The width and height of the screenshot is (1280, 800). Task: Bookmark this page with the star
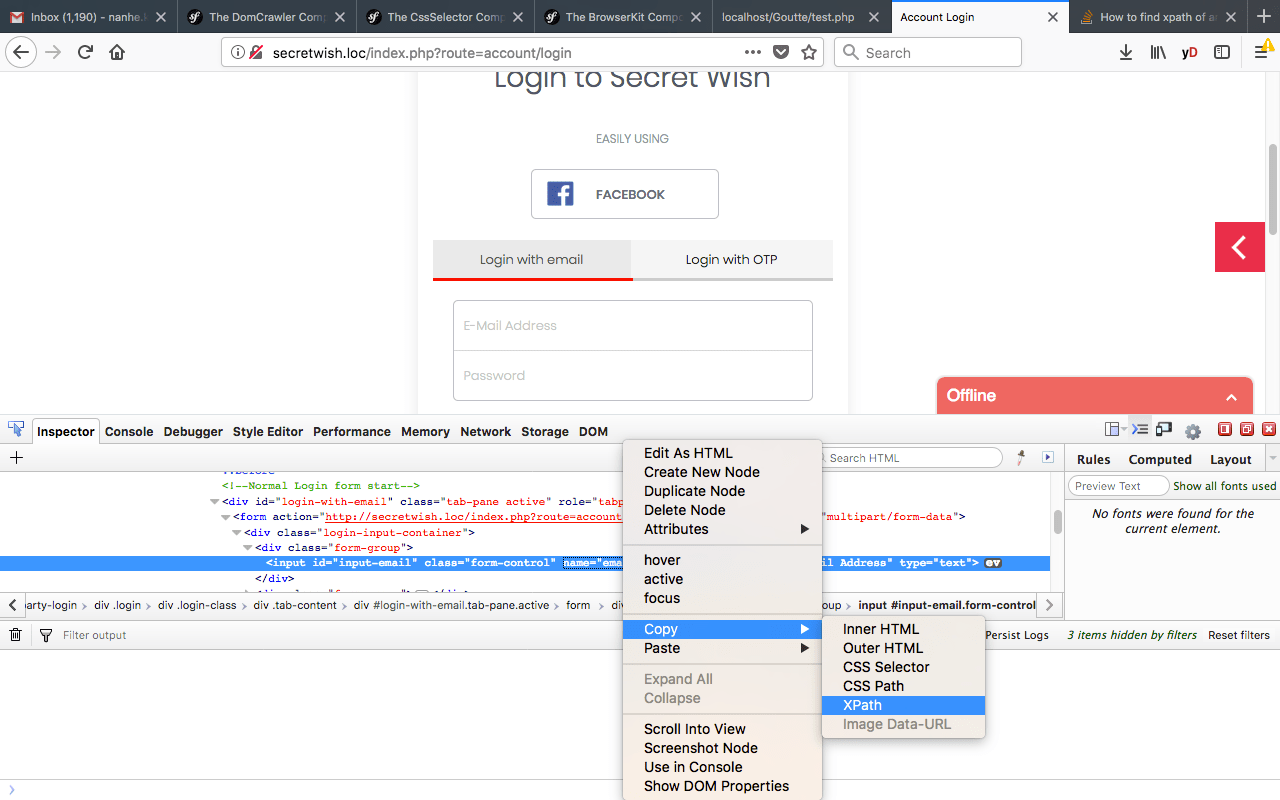(x=809, y=53)
